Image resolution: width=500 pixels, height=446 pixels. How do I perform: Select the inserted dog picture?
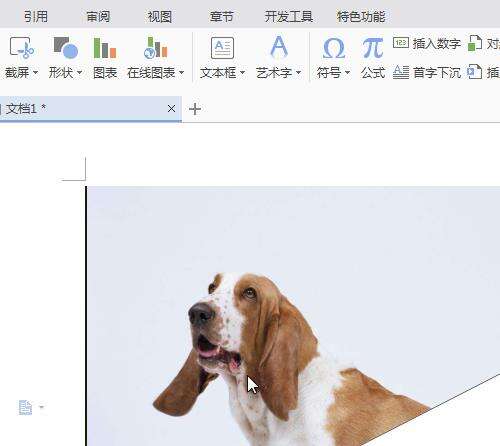coord(293,316)
